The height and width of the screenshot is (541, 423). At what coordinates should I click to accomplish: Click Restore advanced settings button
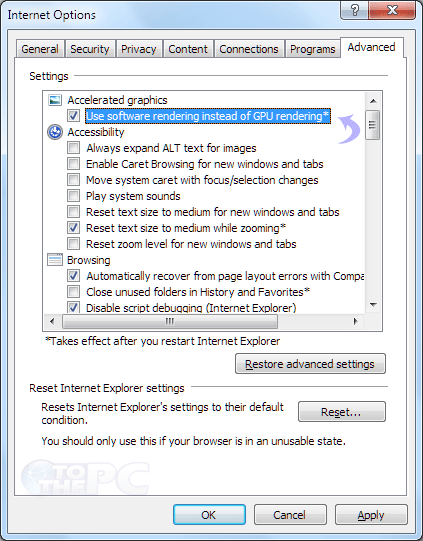click(x=310, y=364)
